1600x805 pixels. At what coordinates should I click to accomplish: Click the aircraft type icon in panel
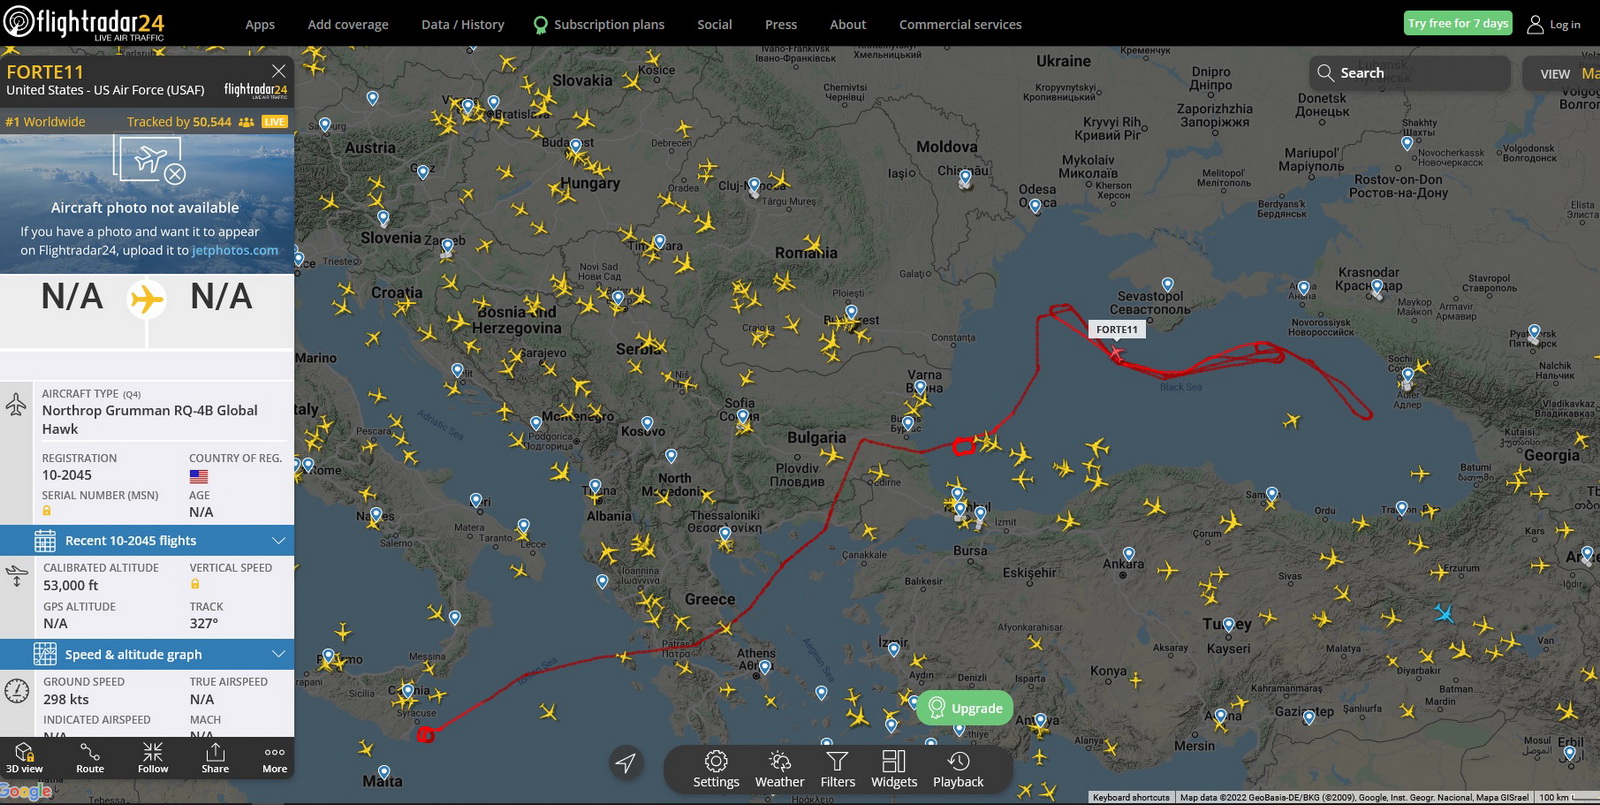click(x=16, y=405)
